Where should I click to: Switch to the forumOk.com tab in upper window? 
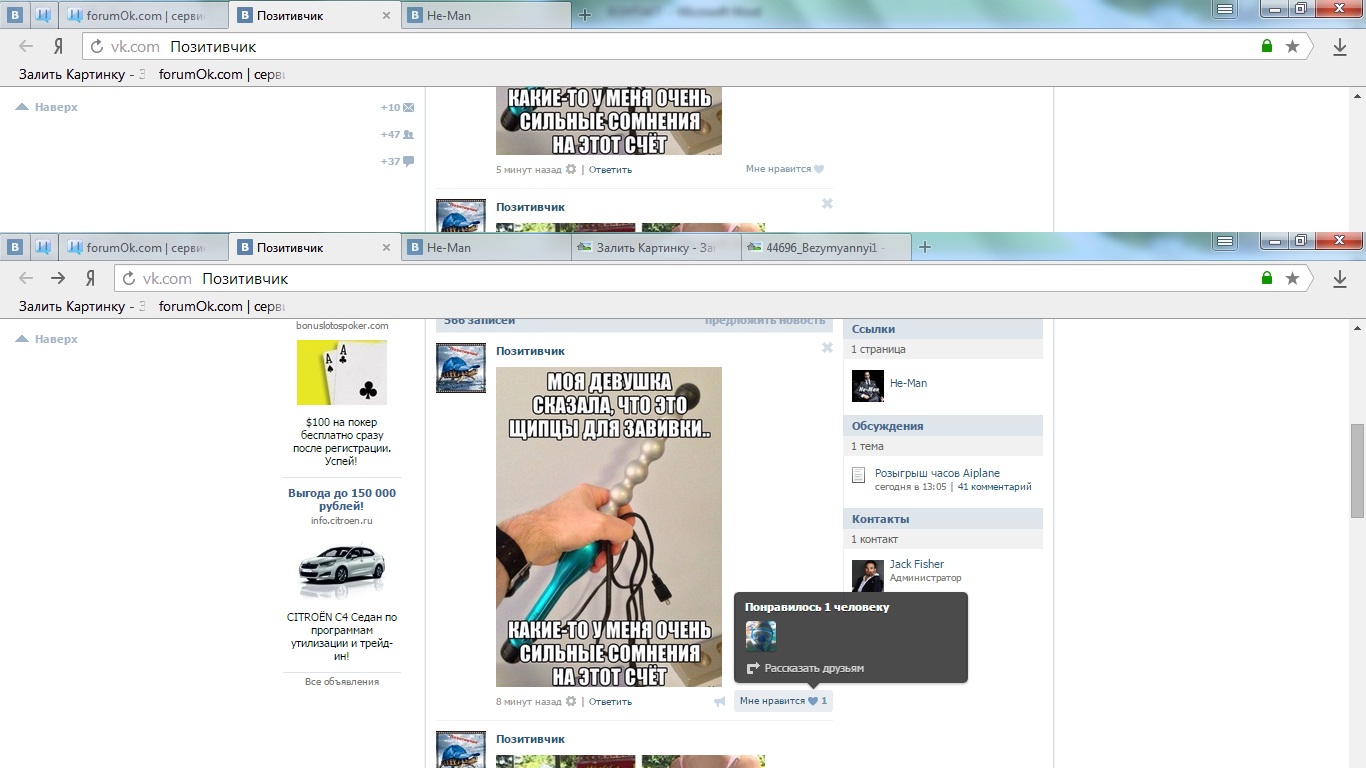[145, 15]
